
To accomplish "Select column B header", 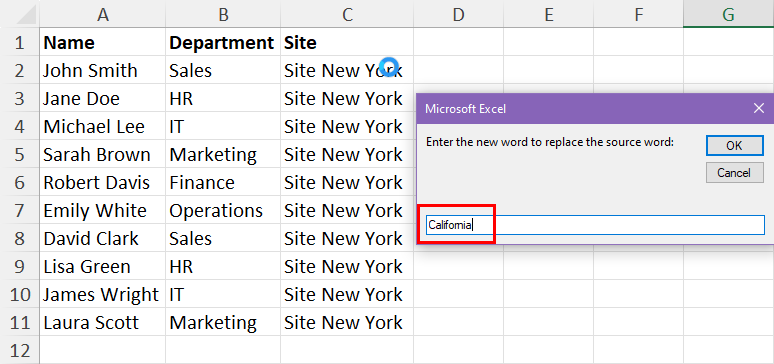I will click(x=223, y=14).
